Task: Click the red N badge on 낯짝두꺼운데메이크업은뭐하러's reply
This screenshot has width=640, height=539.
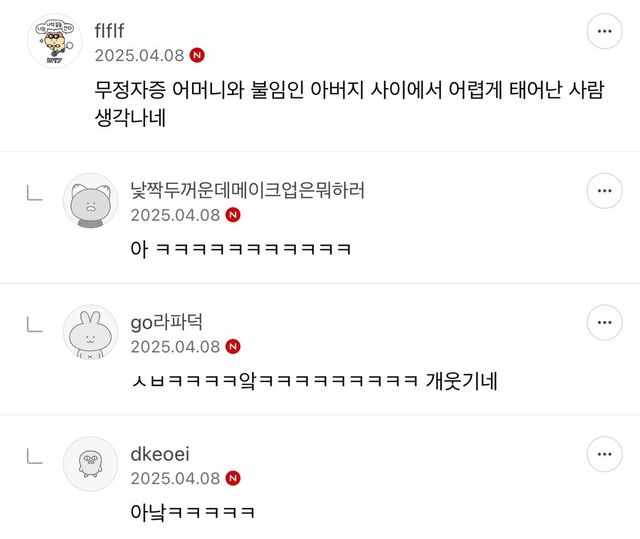Action: click(x=233, y=214)
